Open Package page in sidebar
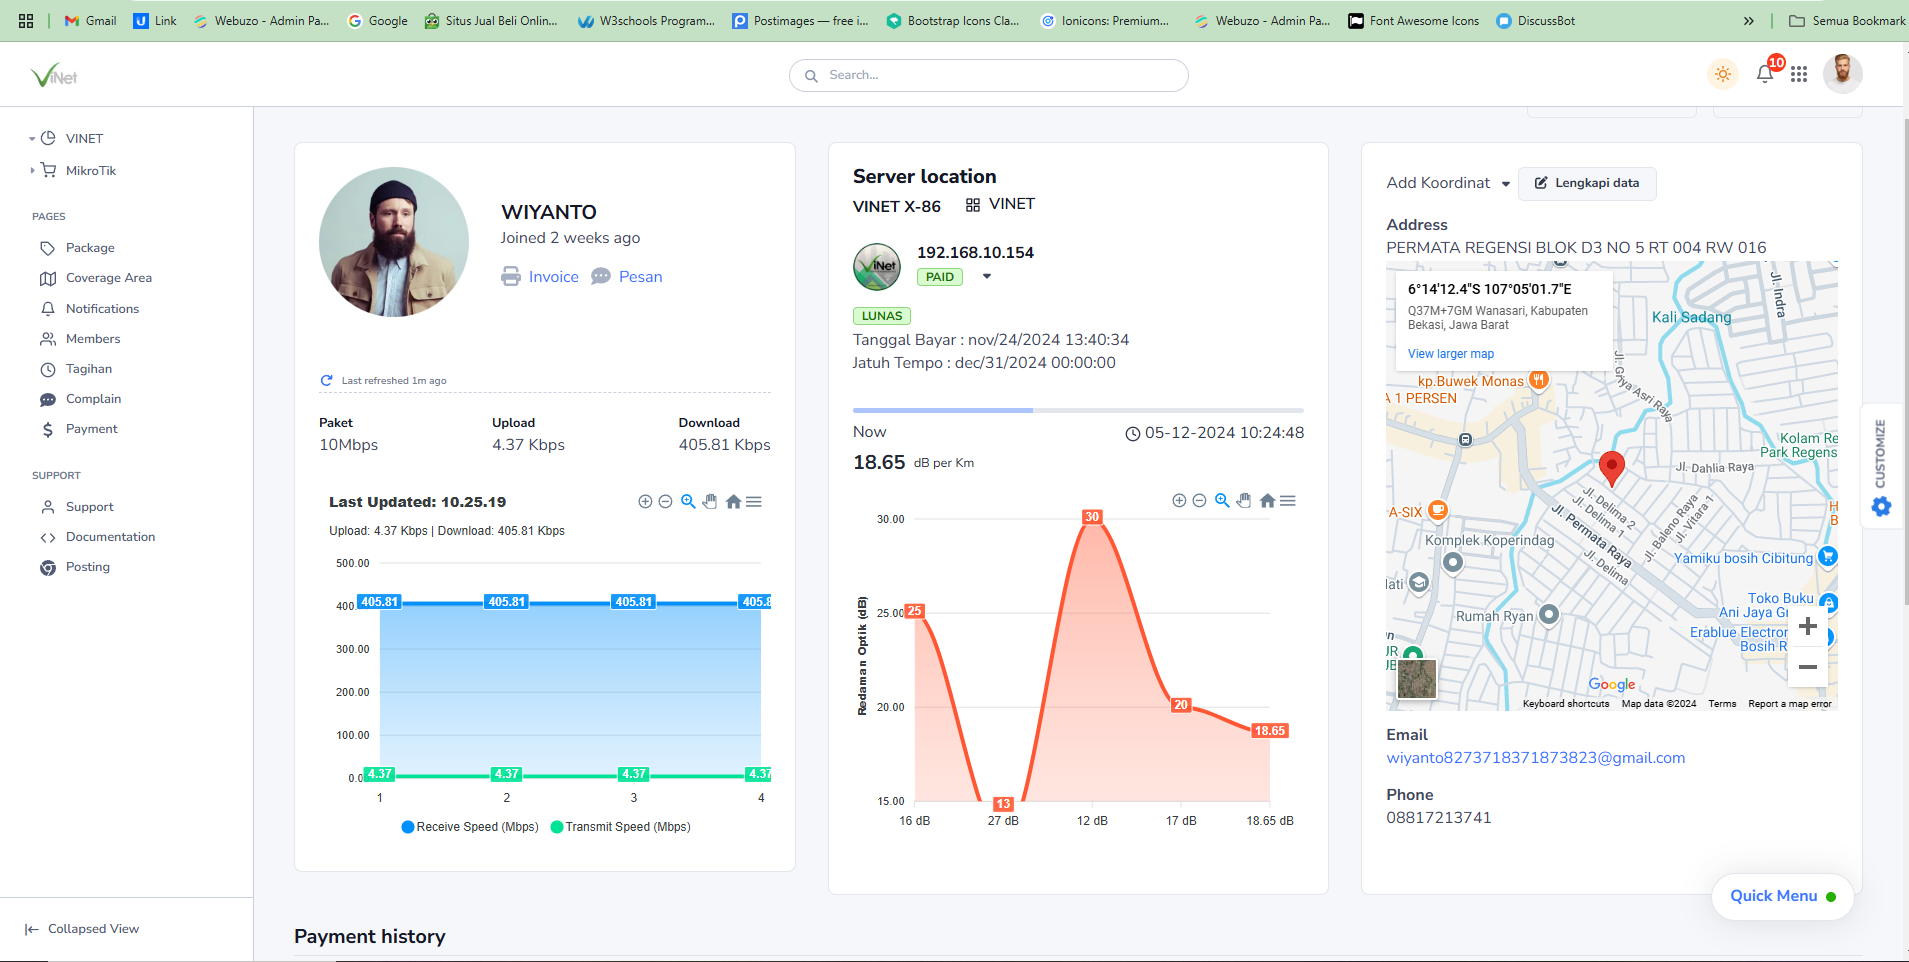Viewport: 1909px width, 962px height. tap(90, 248)
